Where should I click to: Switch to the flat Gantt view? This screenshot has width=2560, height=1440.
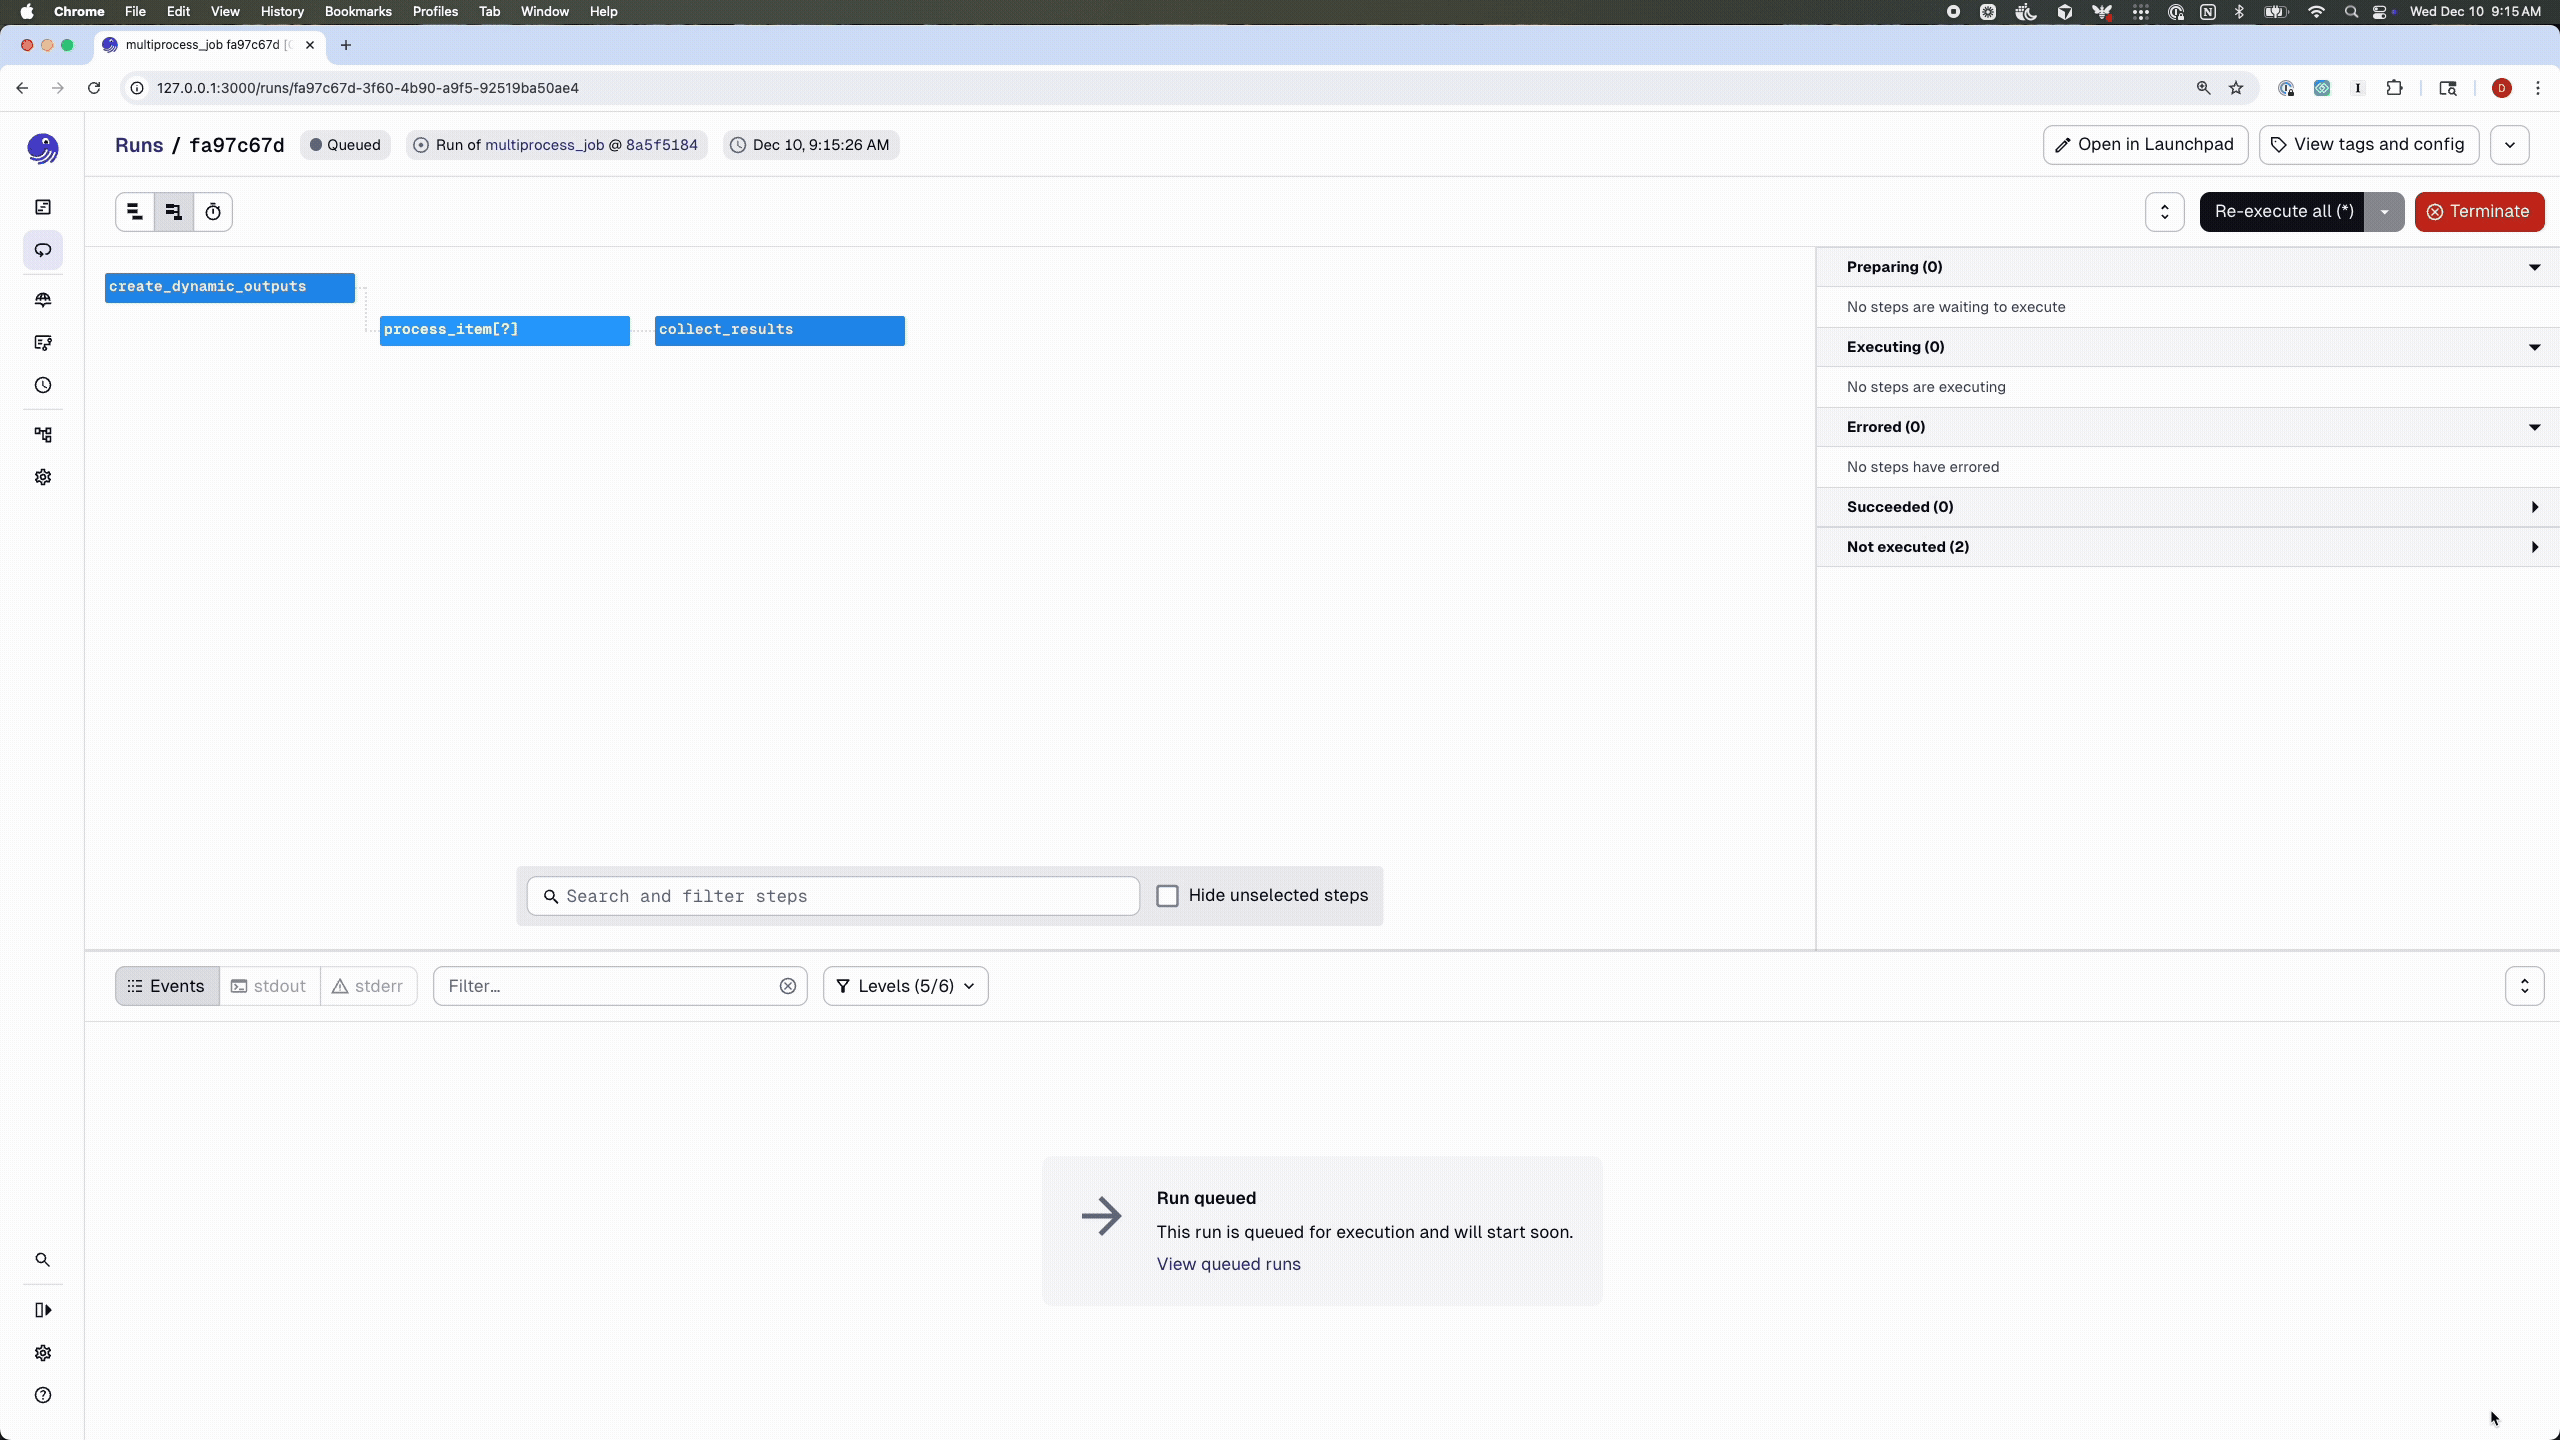(x=135, y=212)
